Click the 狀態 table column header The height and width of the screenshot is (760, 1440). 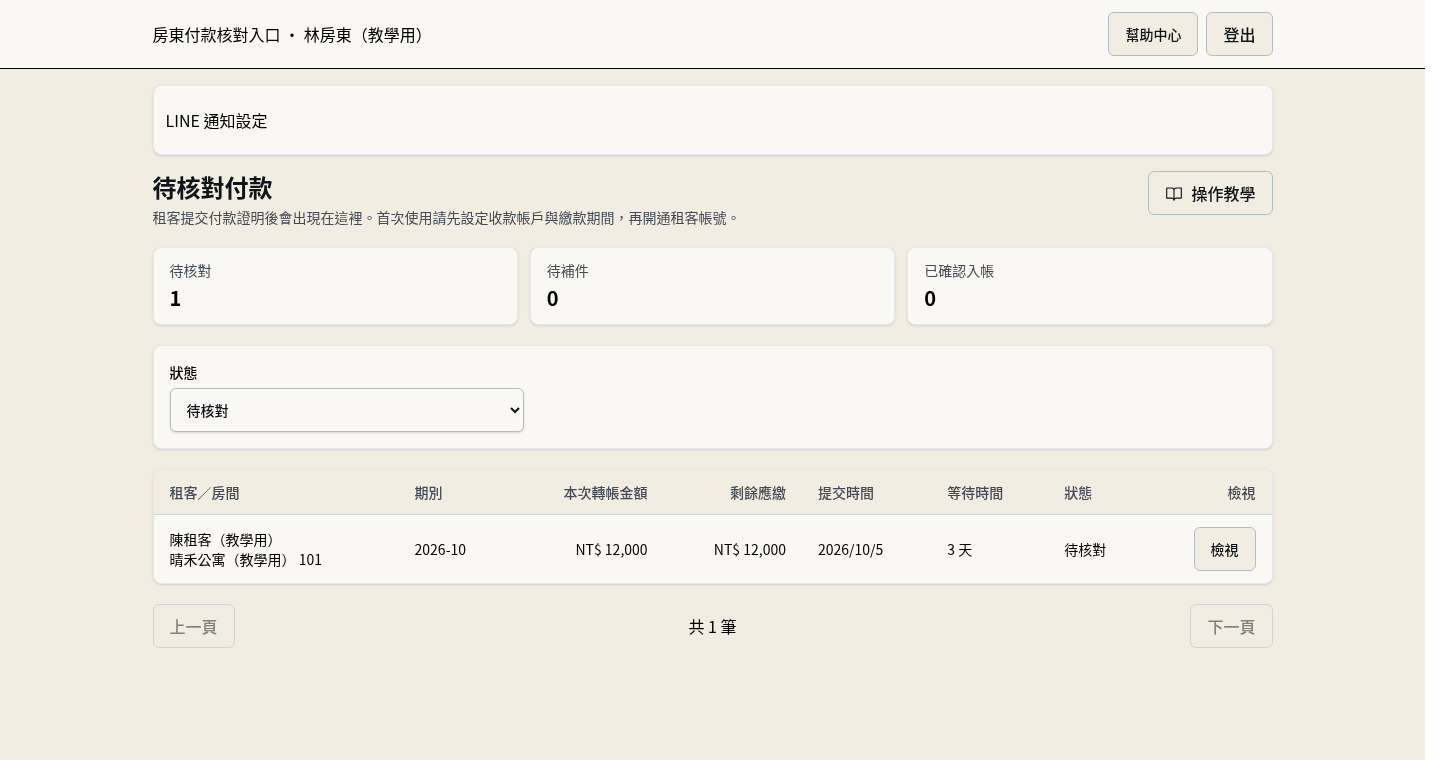coord(1078,493)
